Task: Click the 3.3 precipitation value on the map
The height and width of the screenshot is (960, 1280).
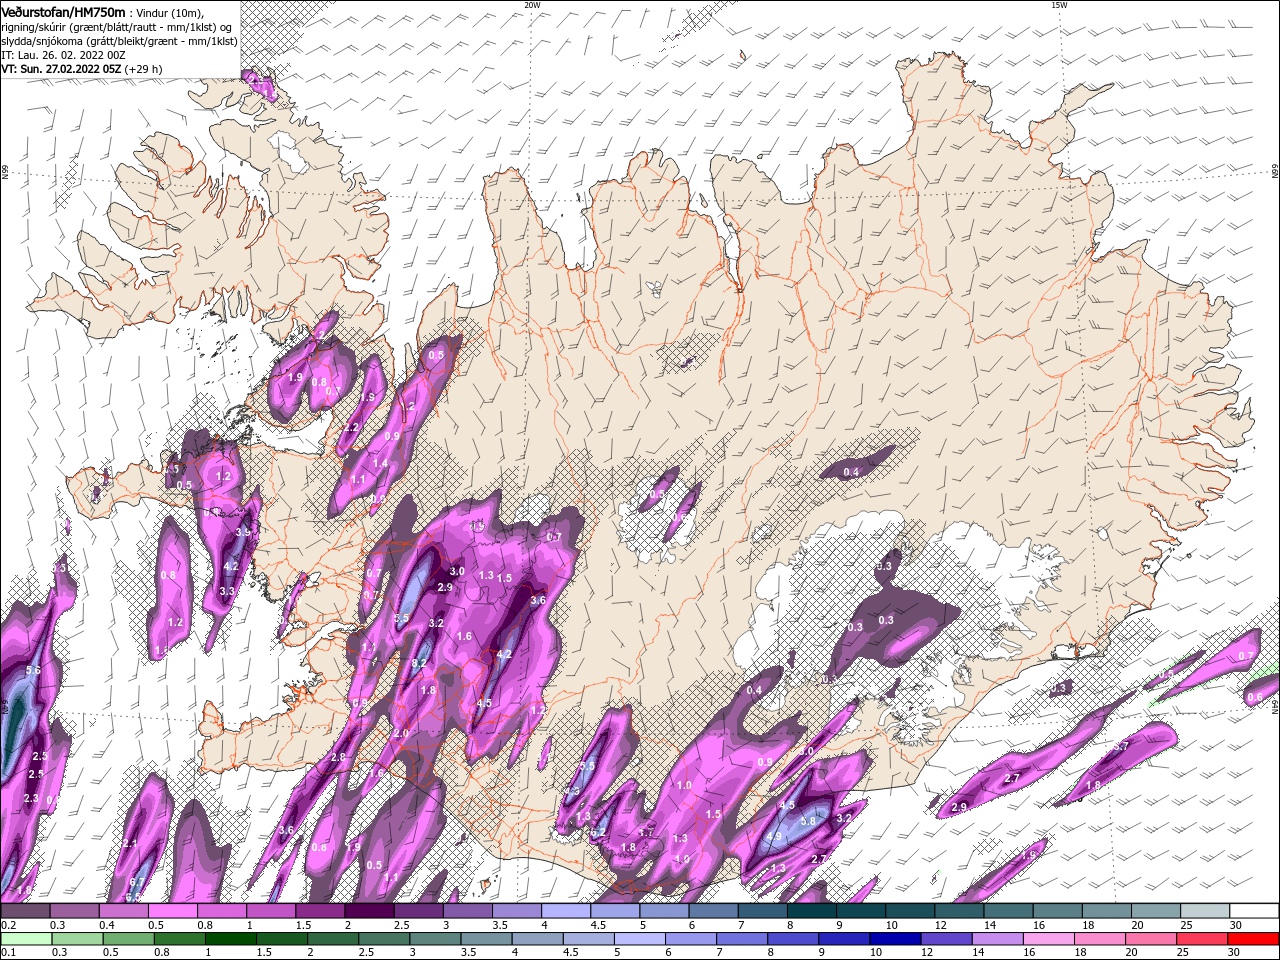Action: [x=226, y=592]
